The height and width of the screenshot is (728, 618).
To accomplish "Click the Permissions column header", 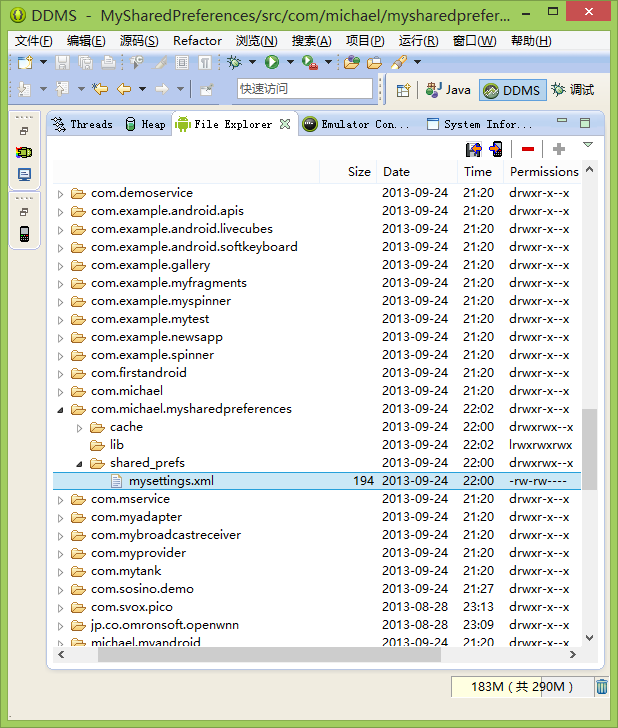I will pos(544,172).
